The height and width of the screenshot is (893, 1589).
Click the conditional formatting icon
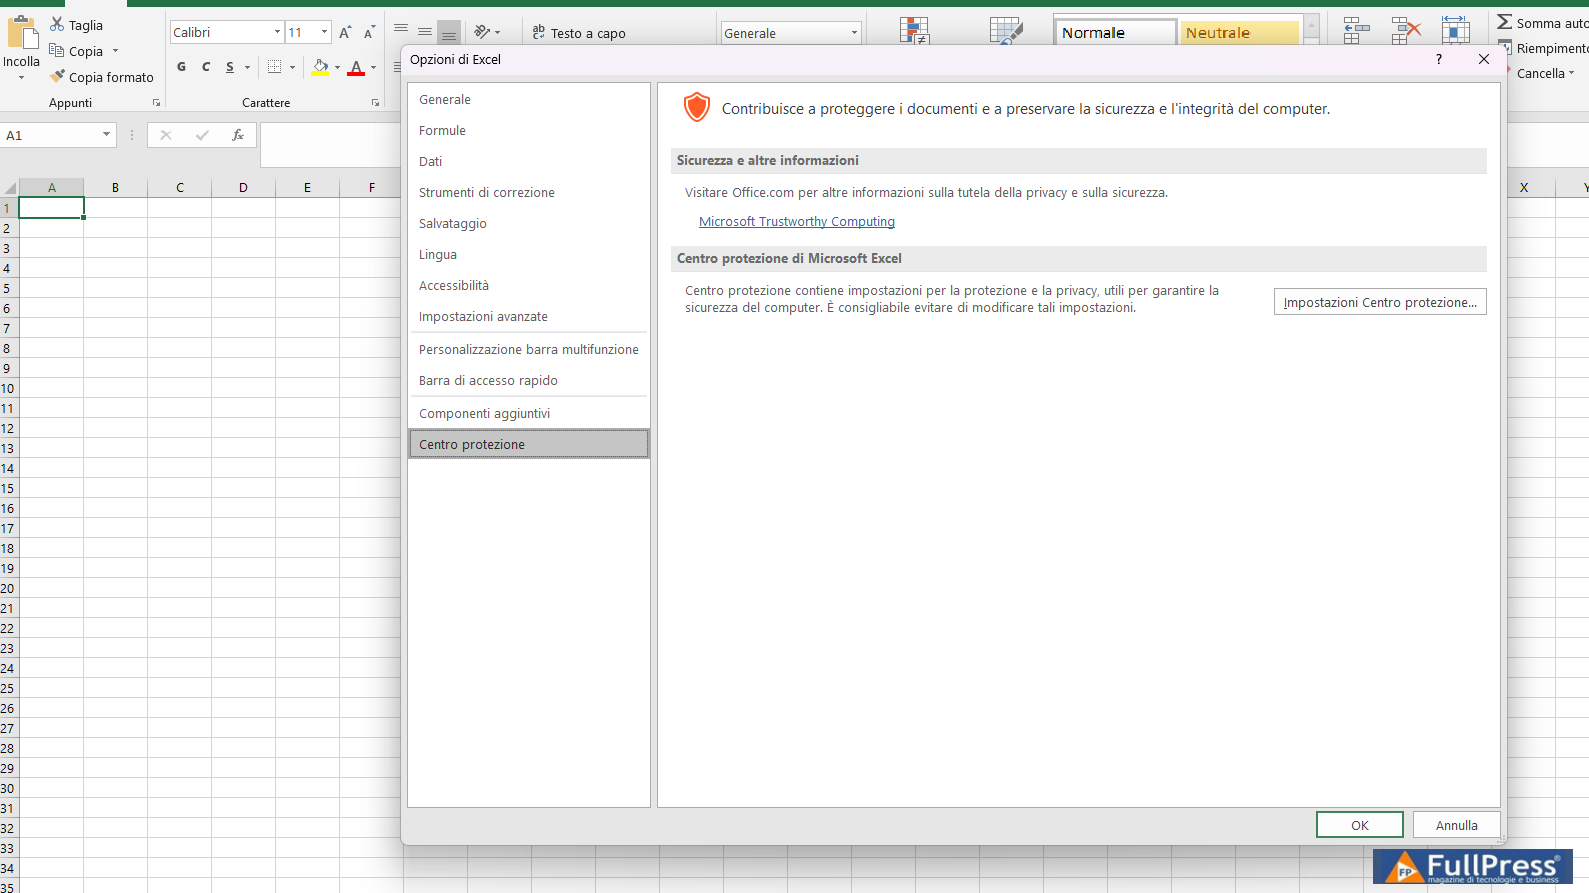point(914,31)
